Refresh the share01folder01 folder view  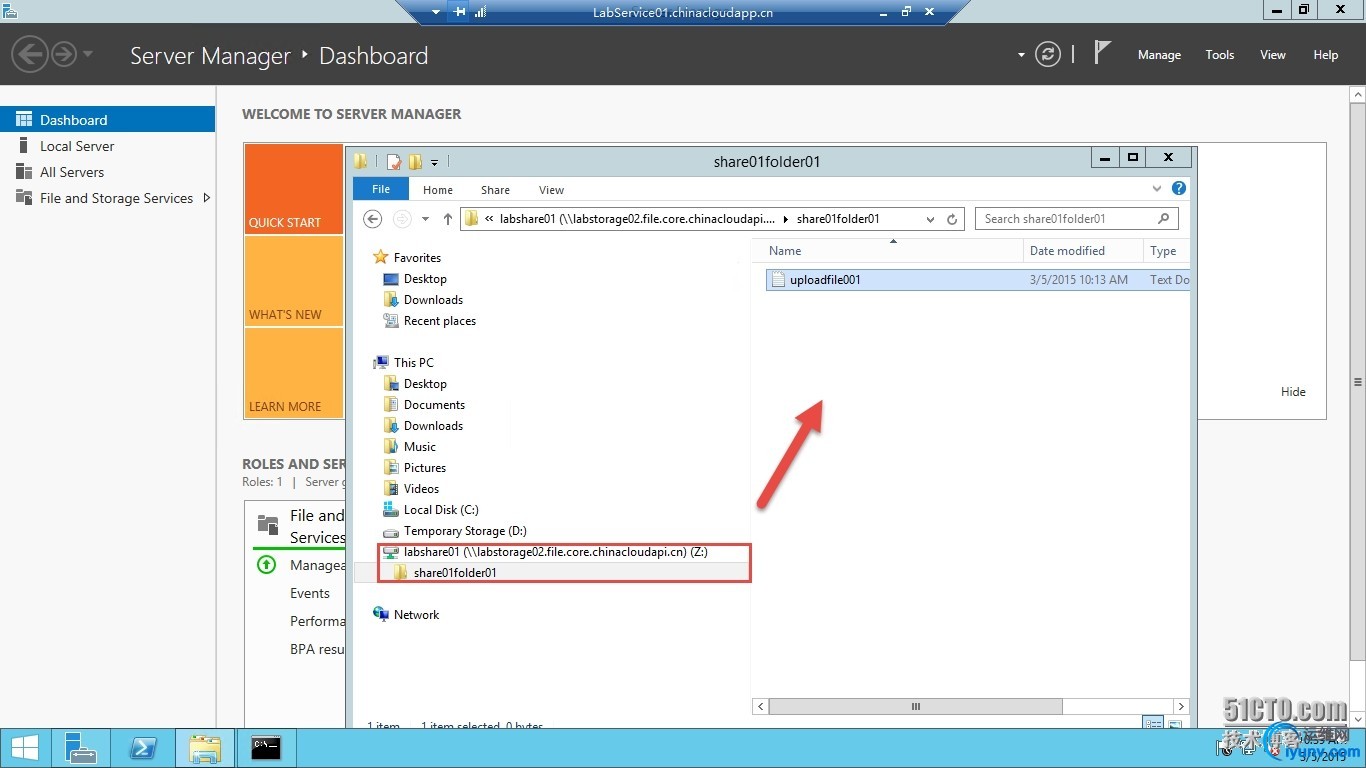952,219
